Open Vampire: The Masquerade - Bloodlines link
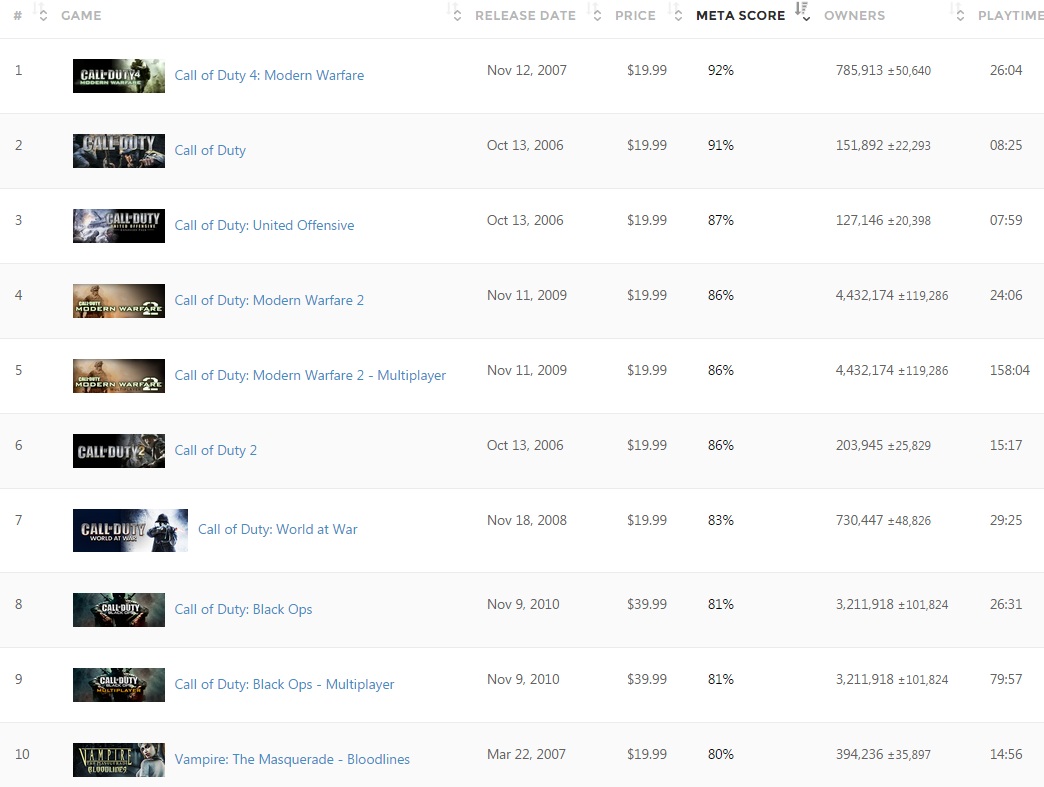 click(292, 760)
